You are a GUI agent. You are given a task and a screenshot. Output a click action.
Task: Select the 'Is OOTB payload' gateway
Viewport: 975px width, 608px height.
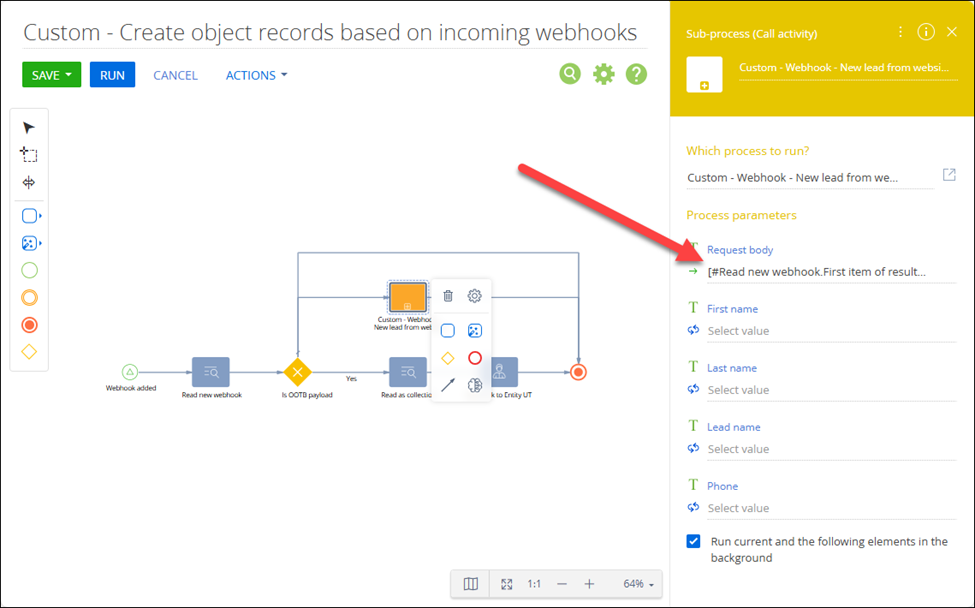(x=296, y=371)
